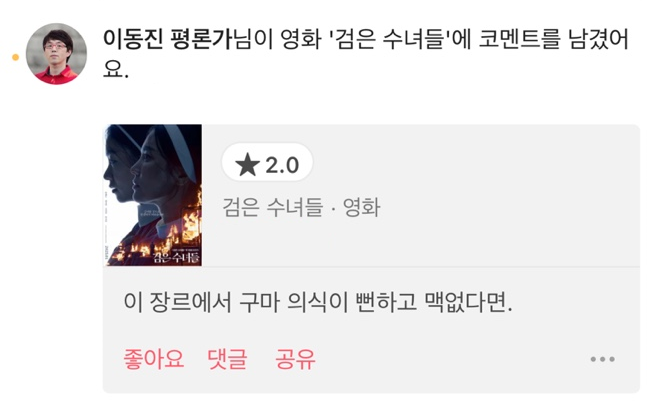
Task: Click the 검은 수녀들 title printed on the poster
Action: [176, 257]
